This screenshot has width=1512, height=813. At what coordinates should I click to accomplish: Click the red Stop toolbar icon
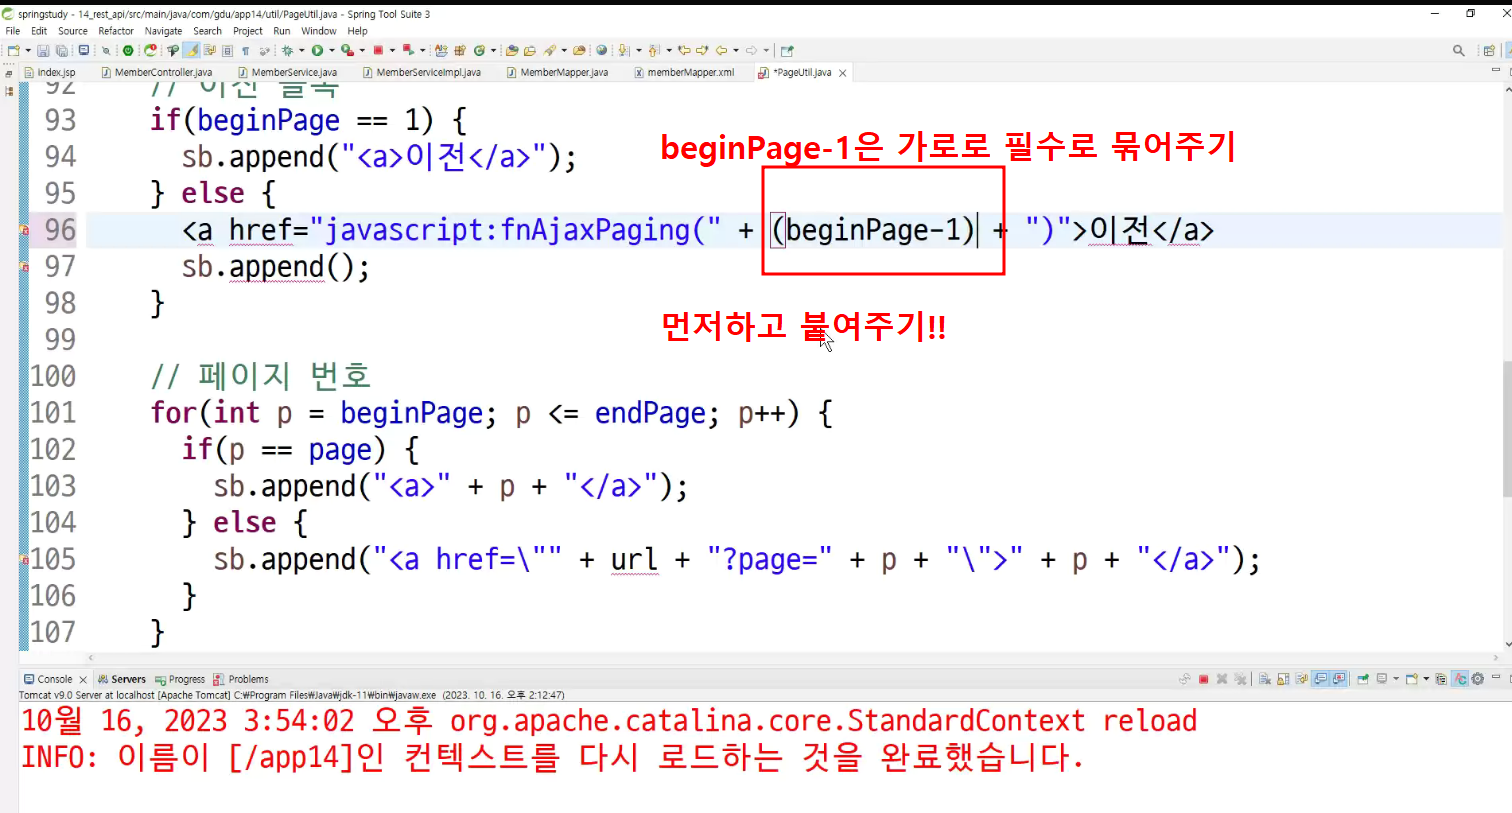tap(378, 50)
